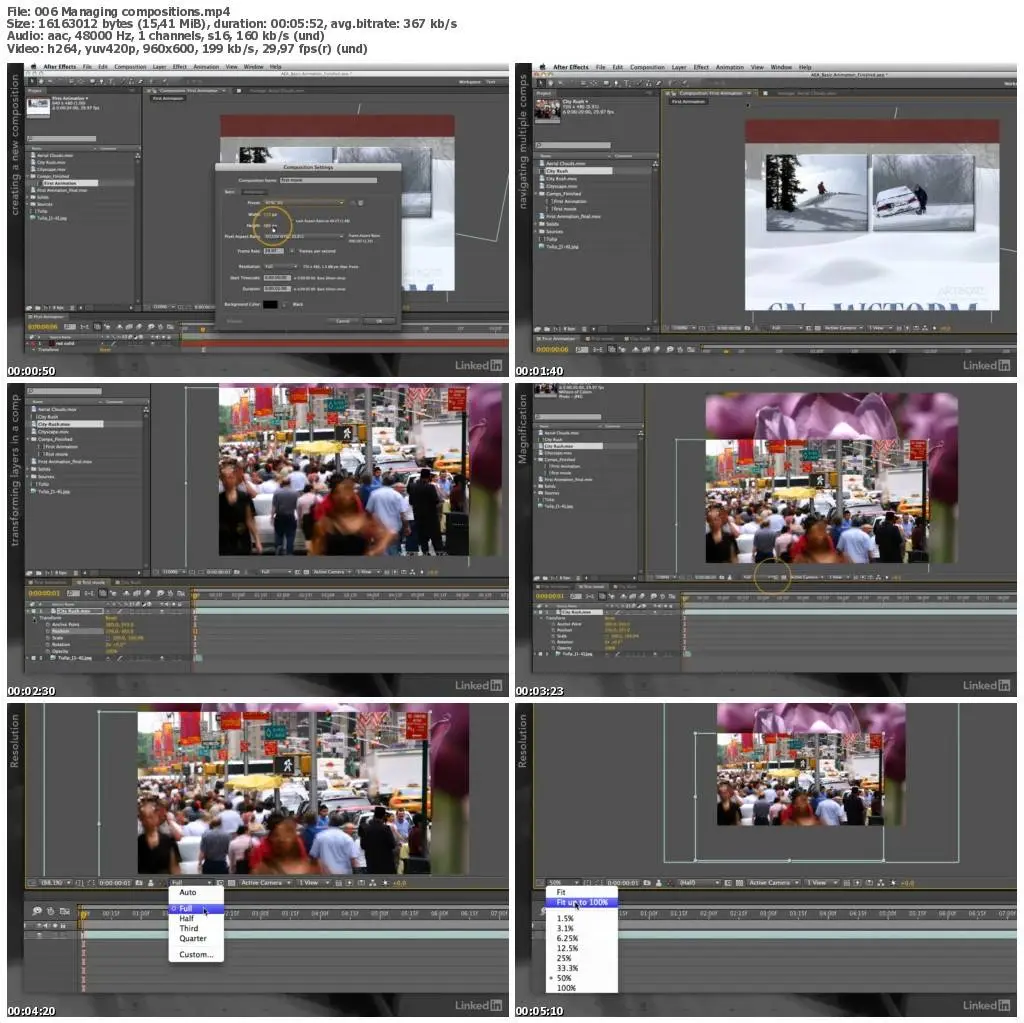In the 00:04:20 frame, open the 1 View dropdown
1024x1023 pixels.
313,883
